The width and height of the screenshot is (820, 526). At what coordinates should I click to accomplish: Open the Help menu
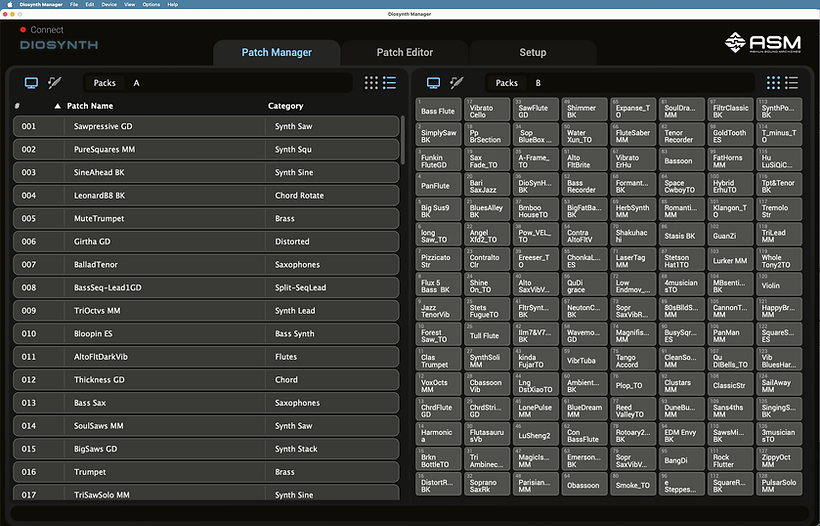(173, 4)
